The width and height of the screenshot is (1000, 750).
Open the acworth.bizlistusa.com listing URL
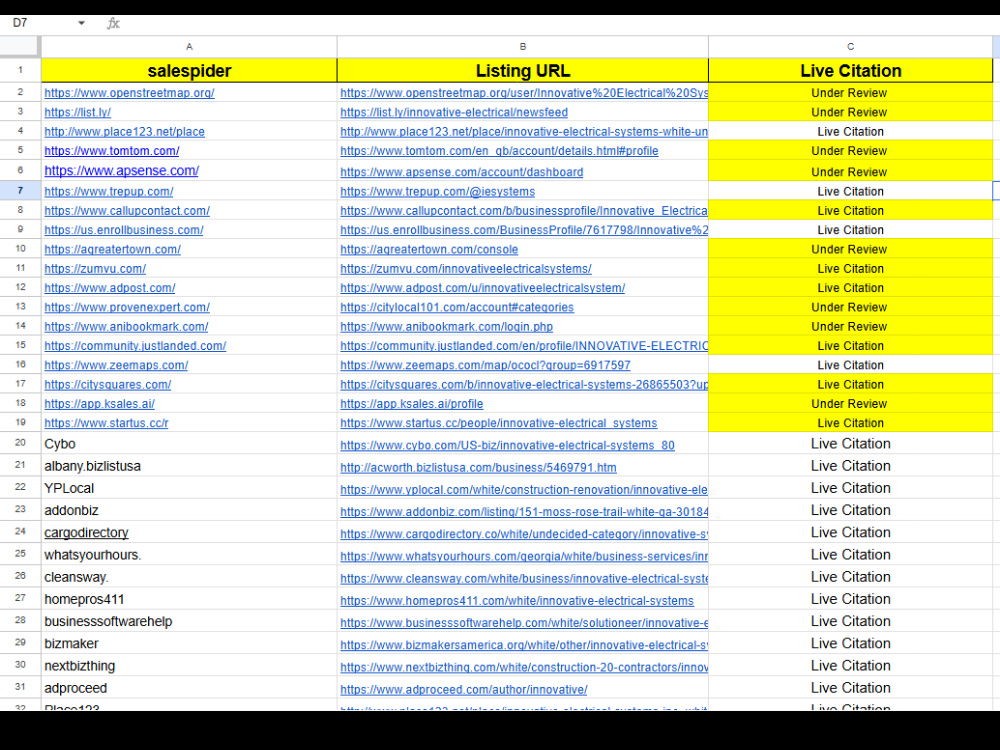tap(478, 467)
